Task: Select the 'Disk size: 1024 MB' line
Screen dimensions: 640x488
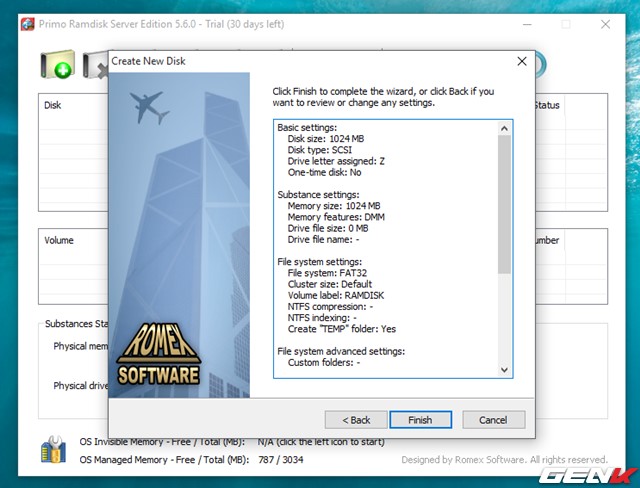Action: pos(326,139)
